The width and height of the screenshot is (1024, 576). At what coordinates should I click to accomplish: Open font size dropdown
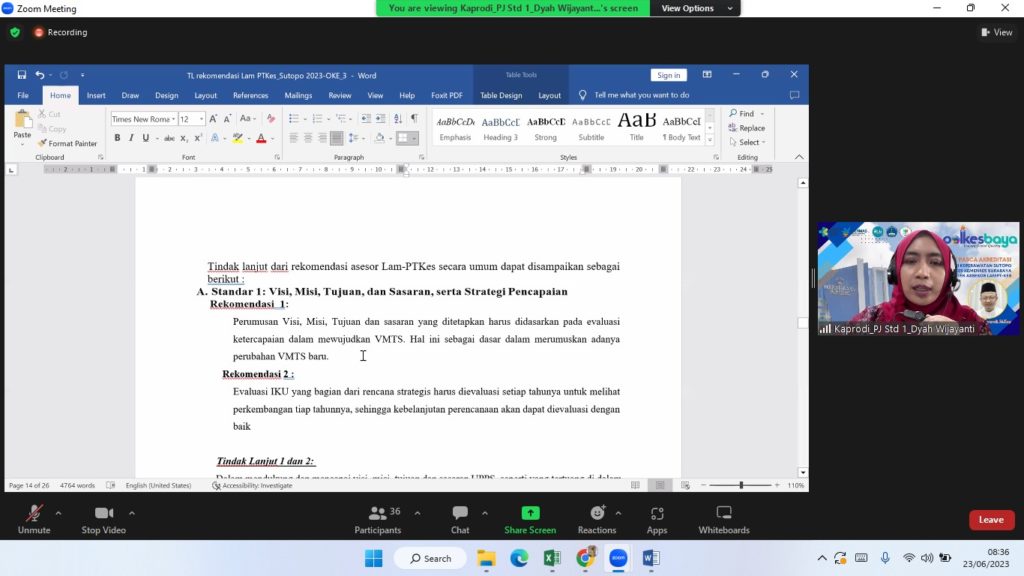click(x=201, y=119)
